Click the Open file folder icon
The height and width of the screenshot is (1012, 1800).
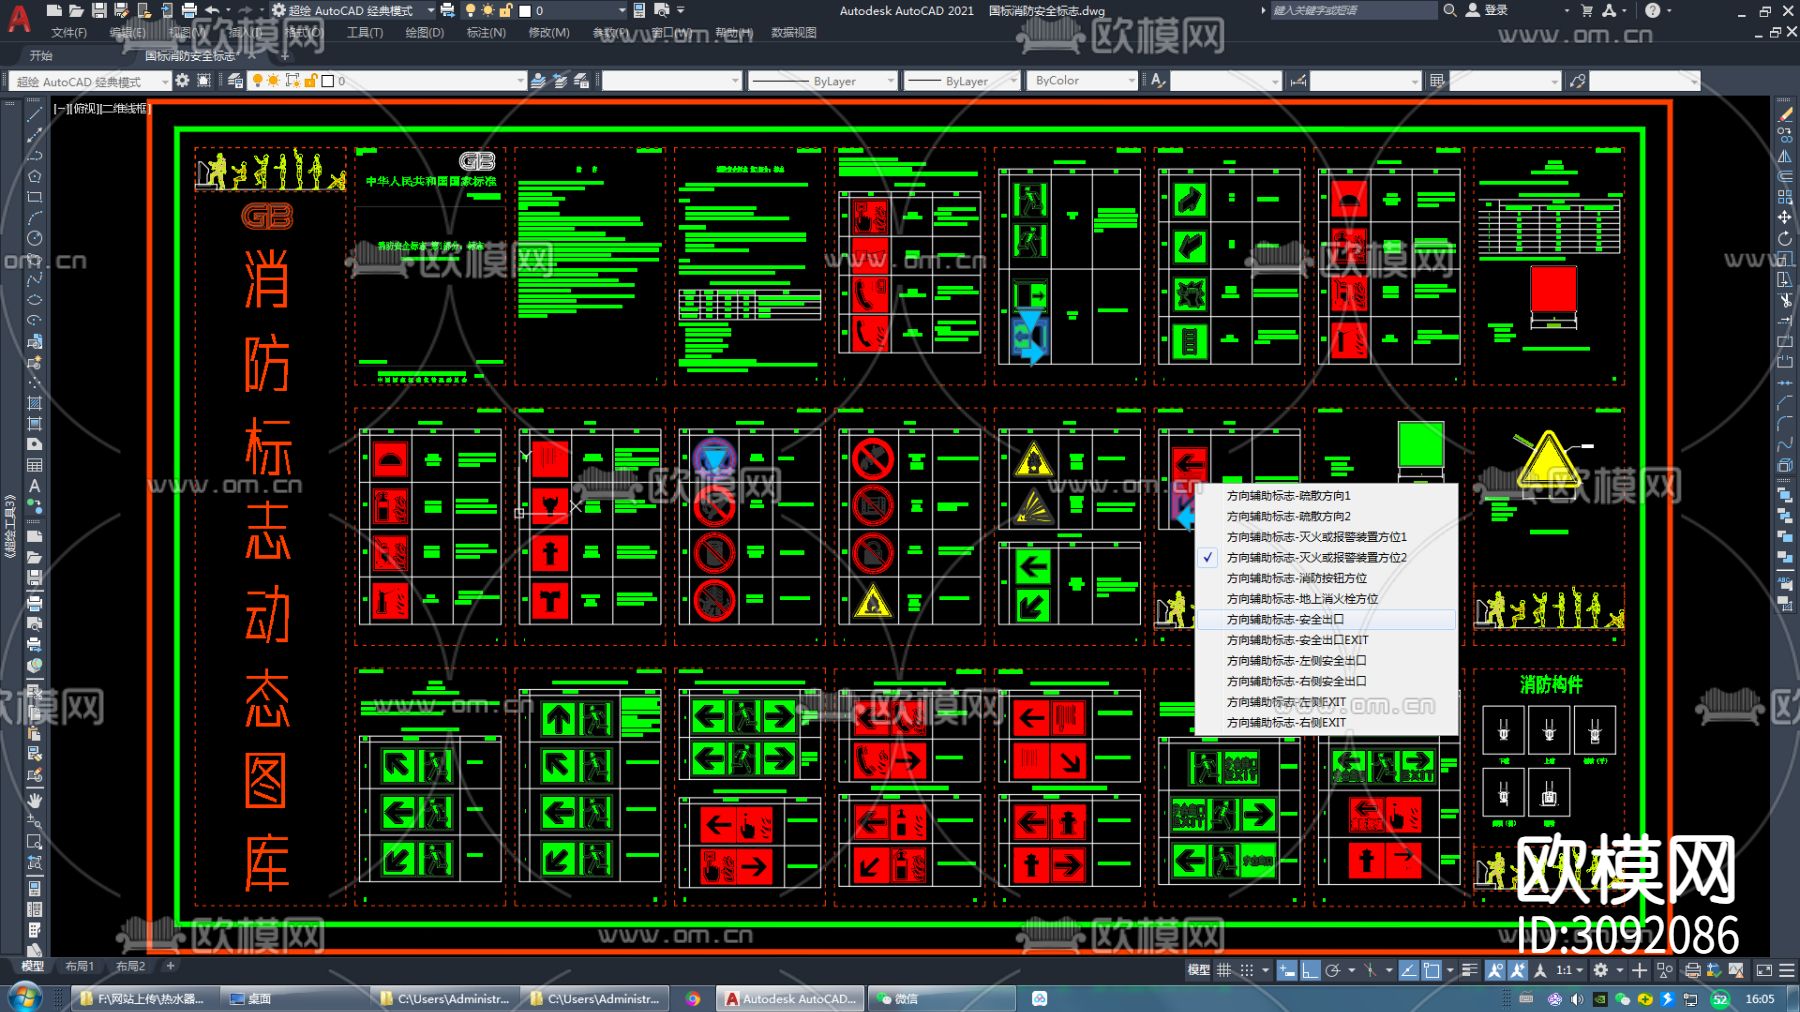tap(76, 10)
